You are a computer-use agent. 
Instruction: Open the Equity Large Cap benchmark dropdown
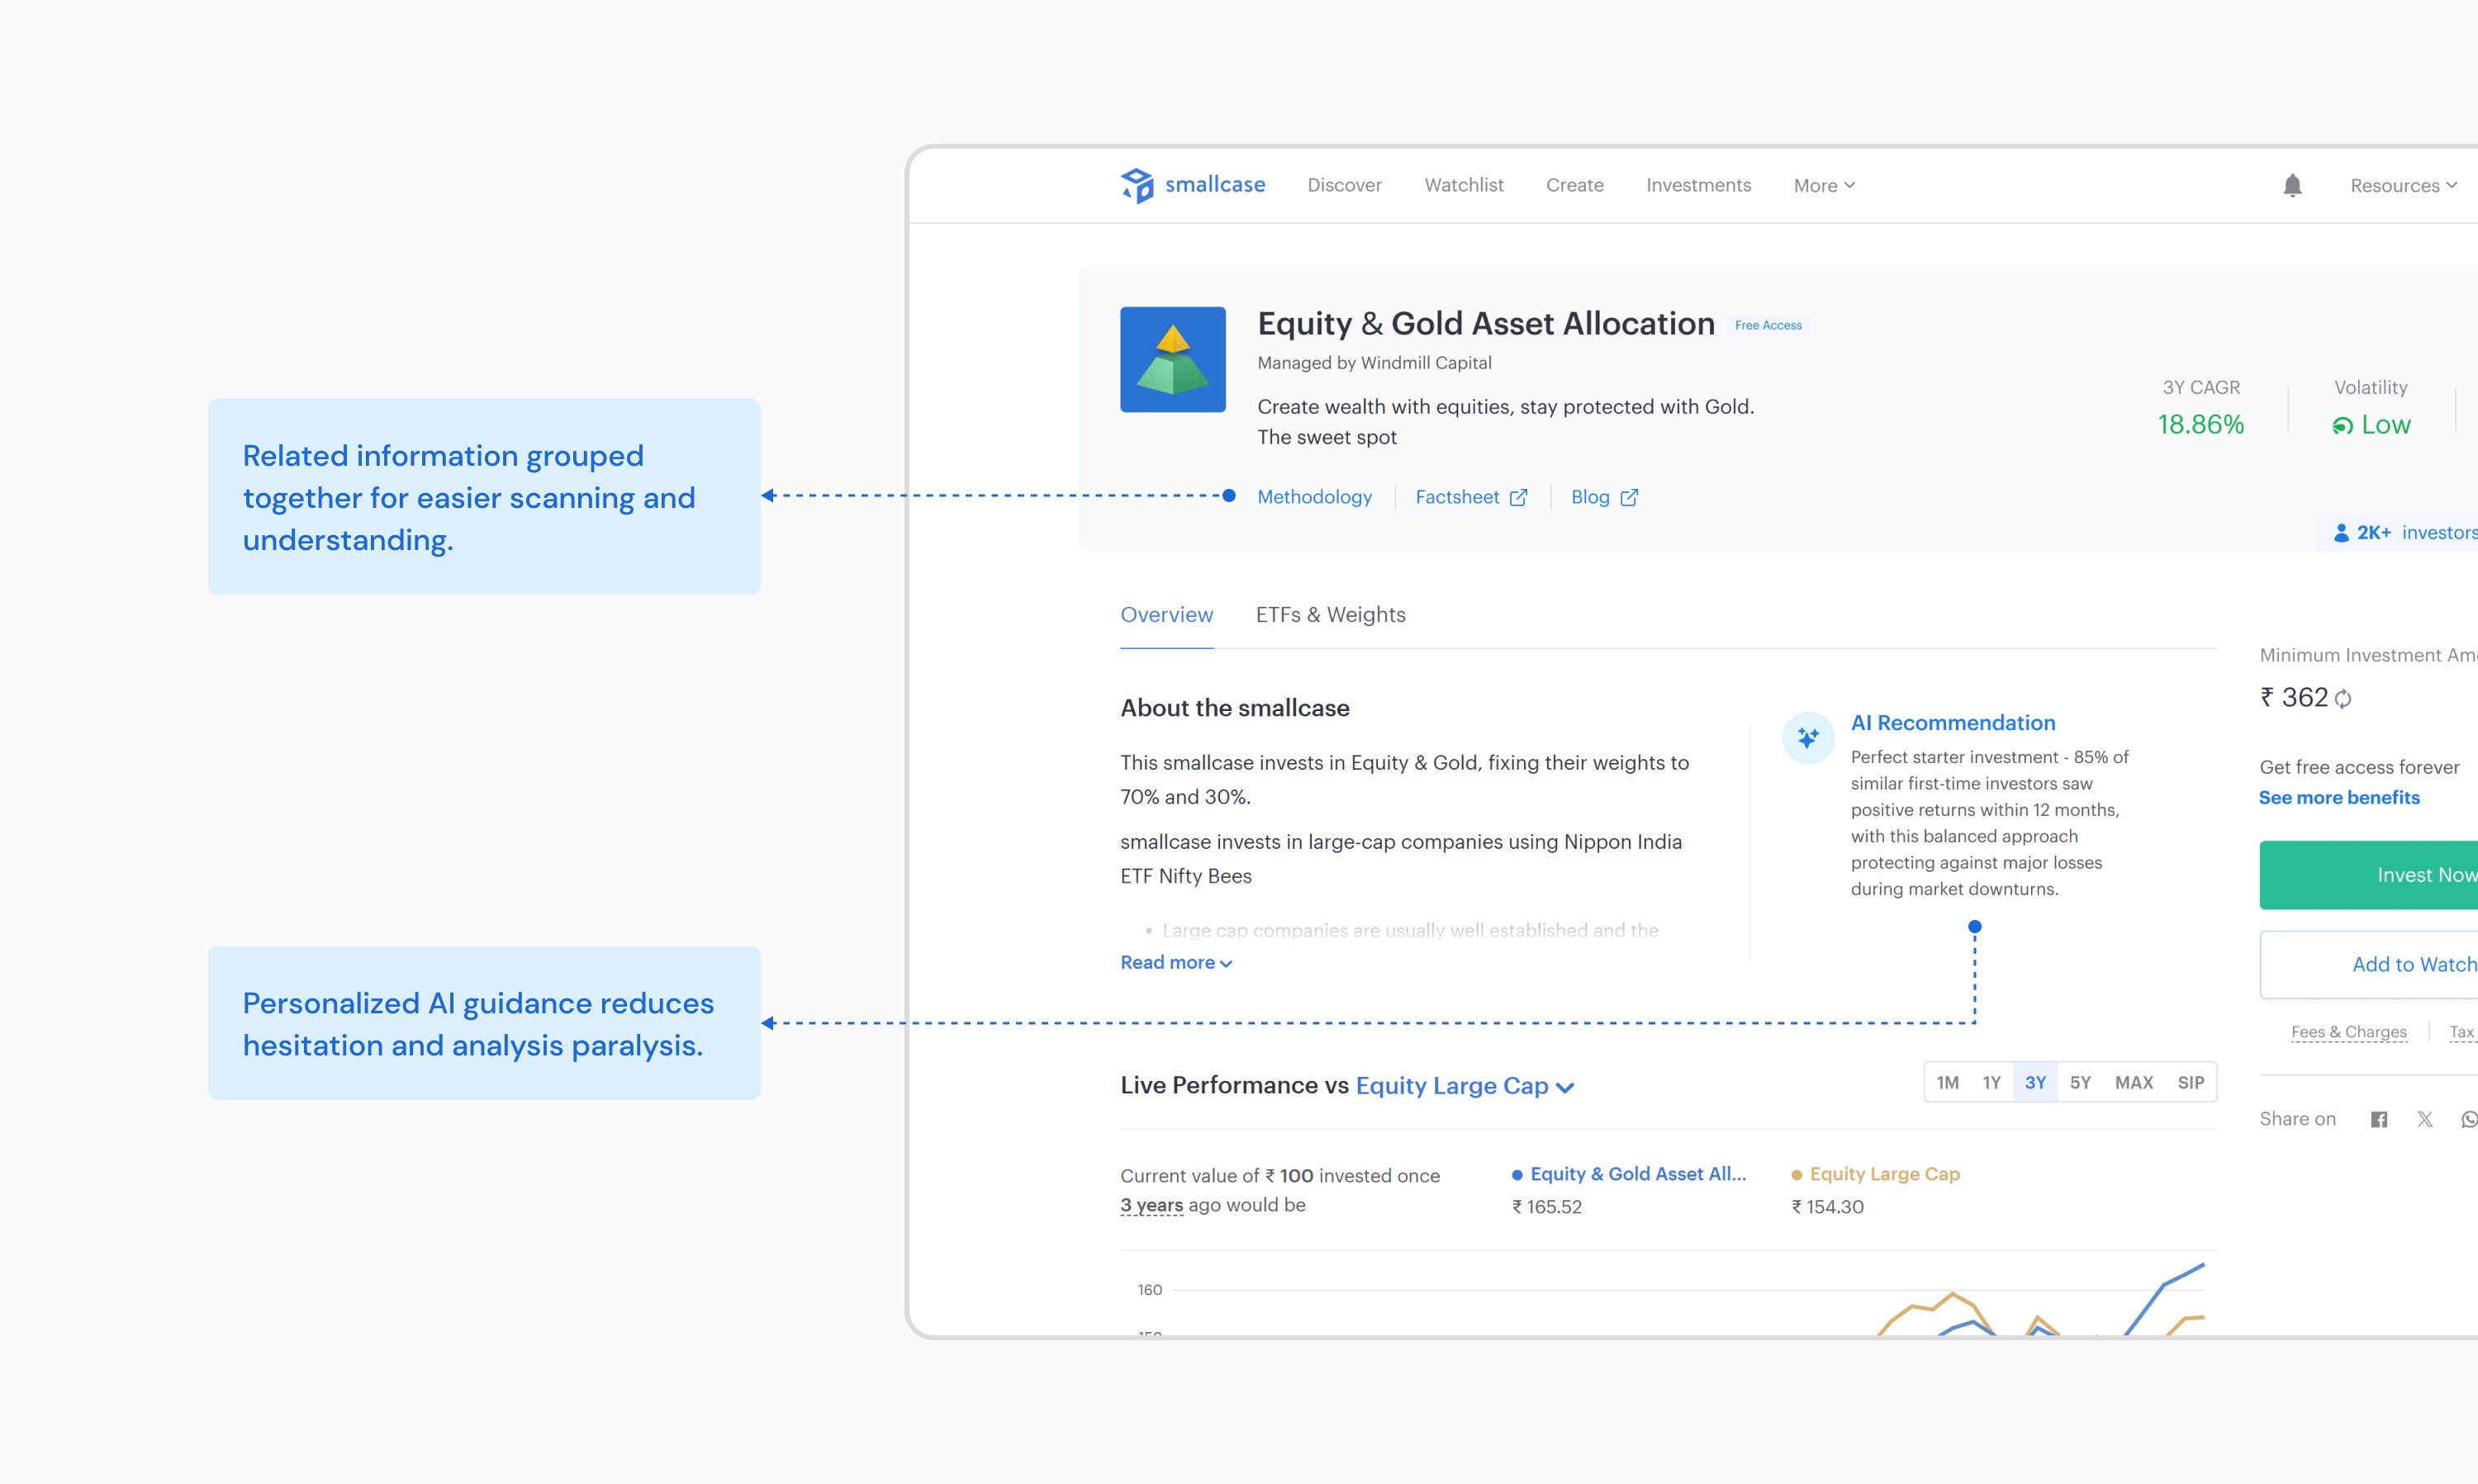click(x=1465, y=1086)
